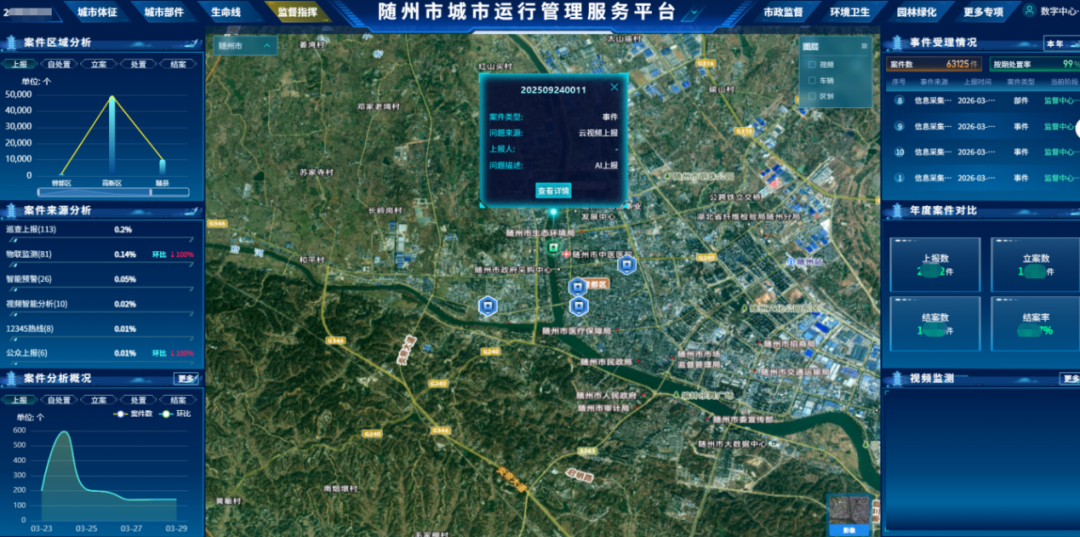The width and height of the screenshot is (1080, 537).
Task: Open the 城市体征 tab
Action: point(97,12)
